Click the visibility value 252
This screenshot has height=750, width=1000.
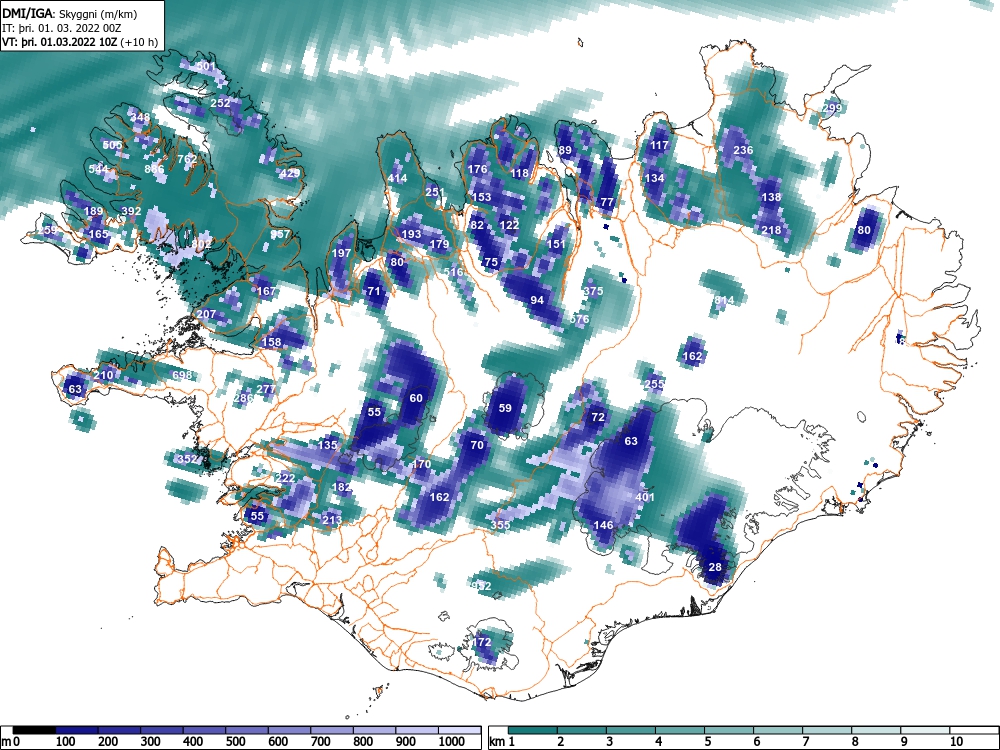(x=220, y=103)
